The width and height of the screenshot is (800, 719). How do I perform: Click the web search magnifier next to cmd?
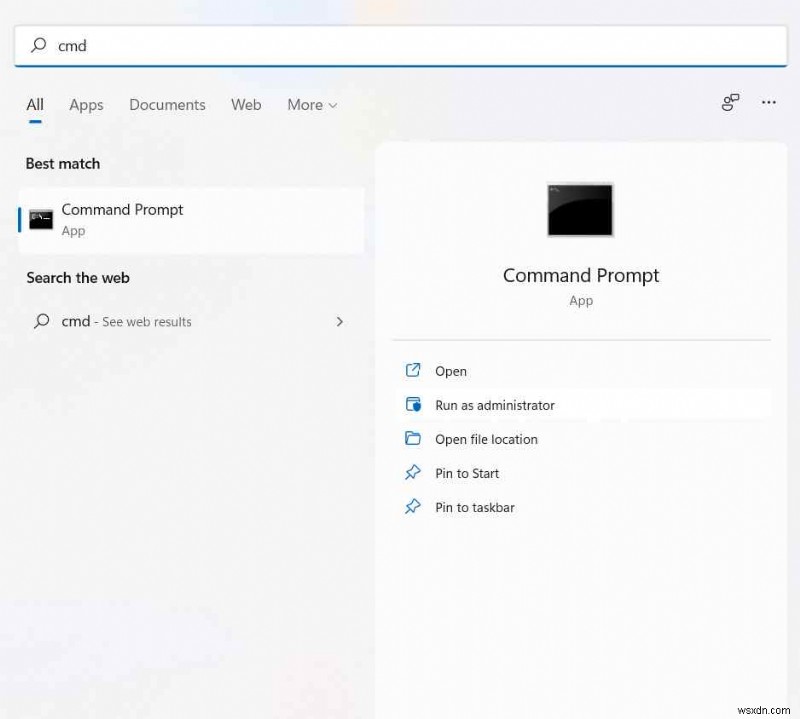40,321
